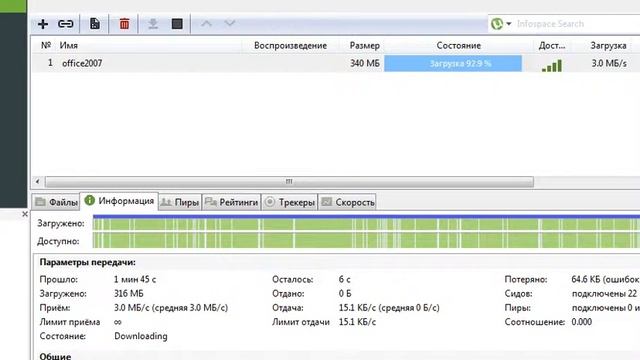640x360 pixels.
Task: Select the office2007 torrent row
Action: 336,63
